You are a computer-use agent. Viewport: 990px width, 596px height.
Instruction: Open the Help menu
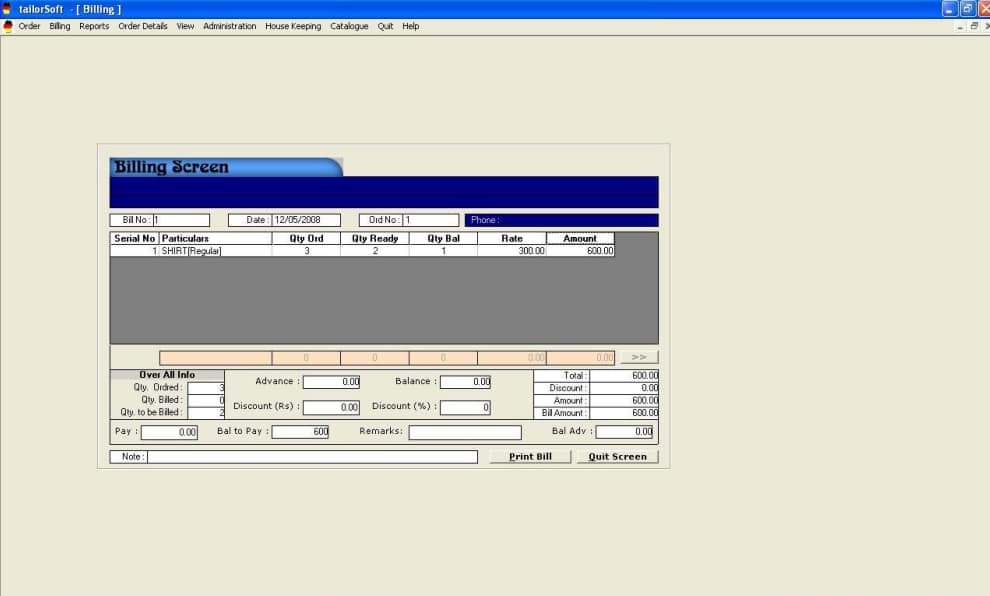[x=411, y=27]
